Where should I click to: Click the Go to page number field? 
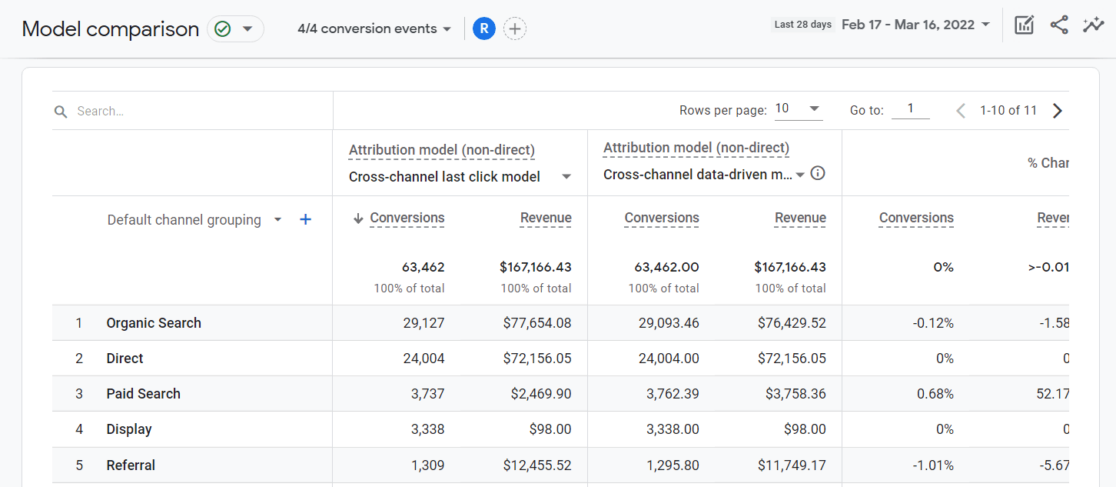click(910, 109)
